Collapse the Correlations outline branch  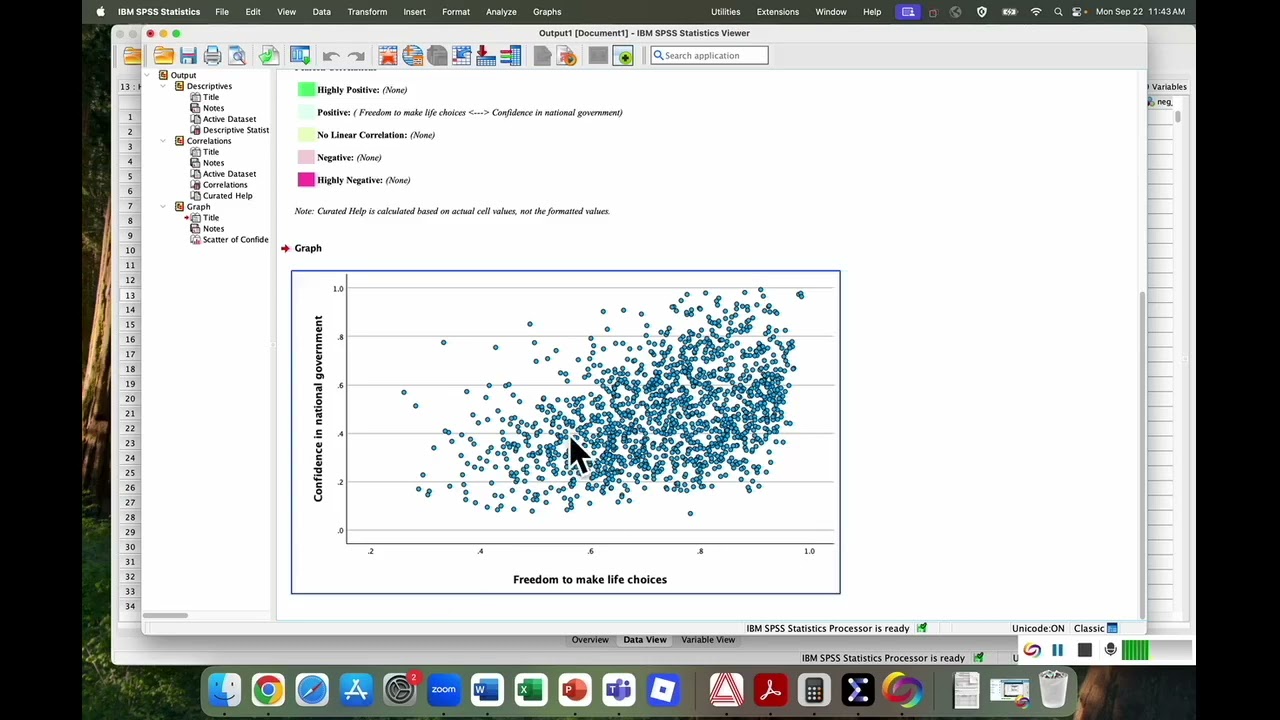[x=164, y=141]
